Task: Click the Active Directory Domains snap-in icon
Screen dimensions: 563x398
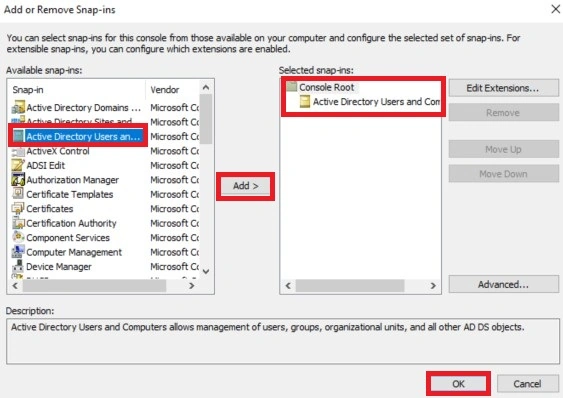Action: [x=18, y=107]
